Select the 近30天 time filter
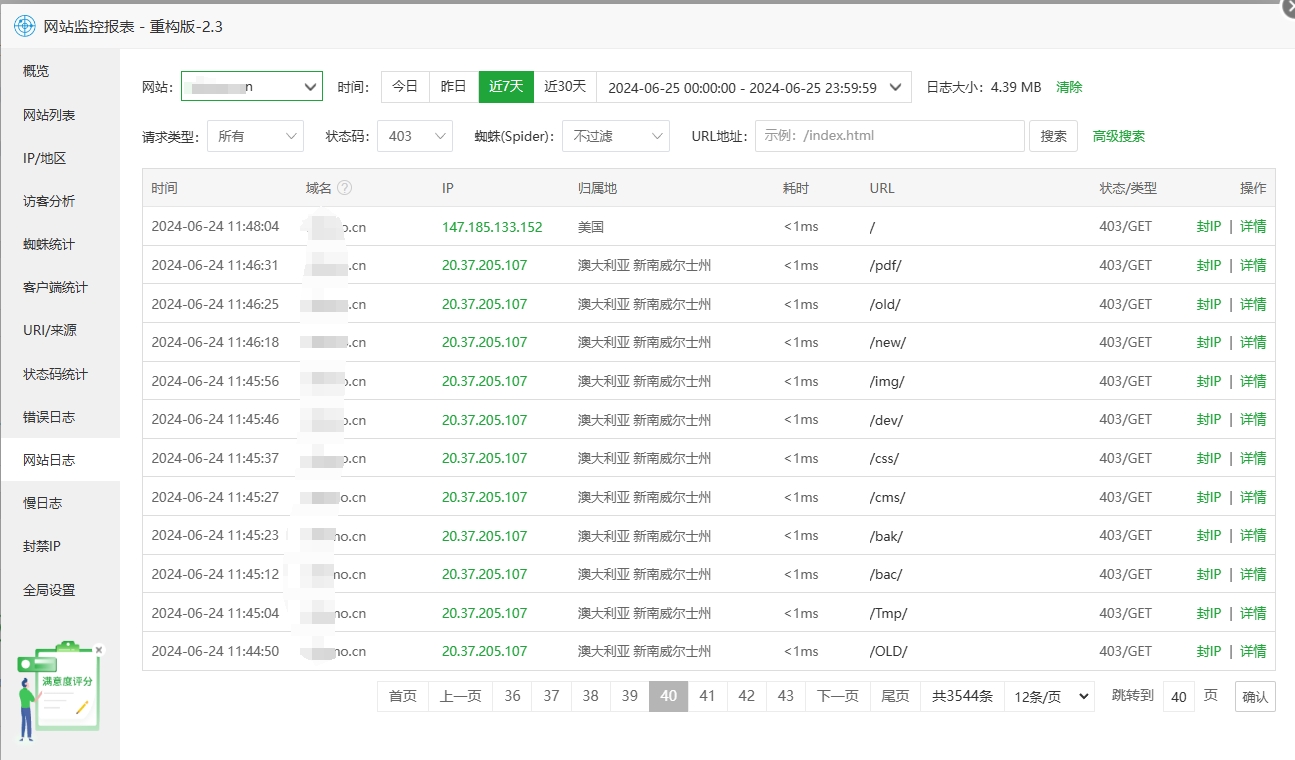This screenshot has height=760, width=1295. coord(565,86)
